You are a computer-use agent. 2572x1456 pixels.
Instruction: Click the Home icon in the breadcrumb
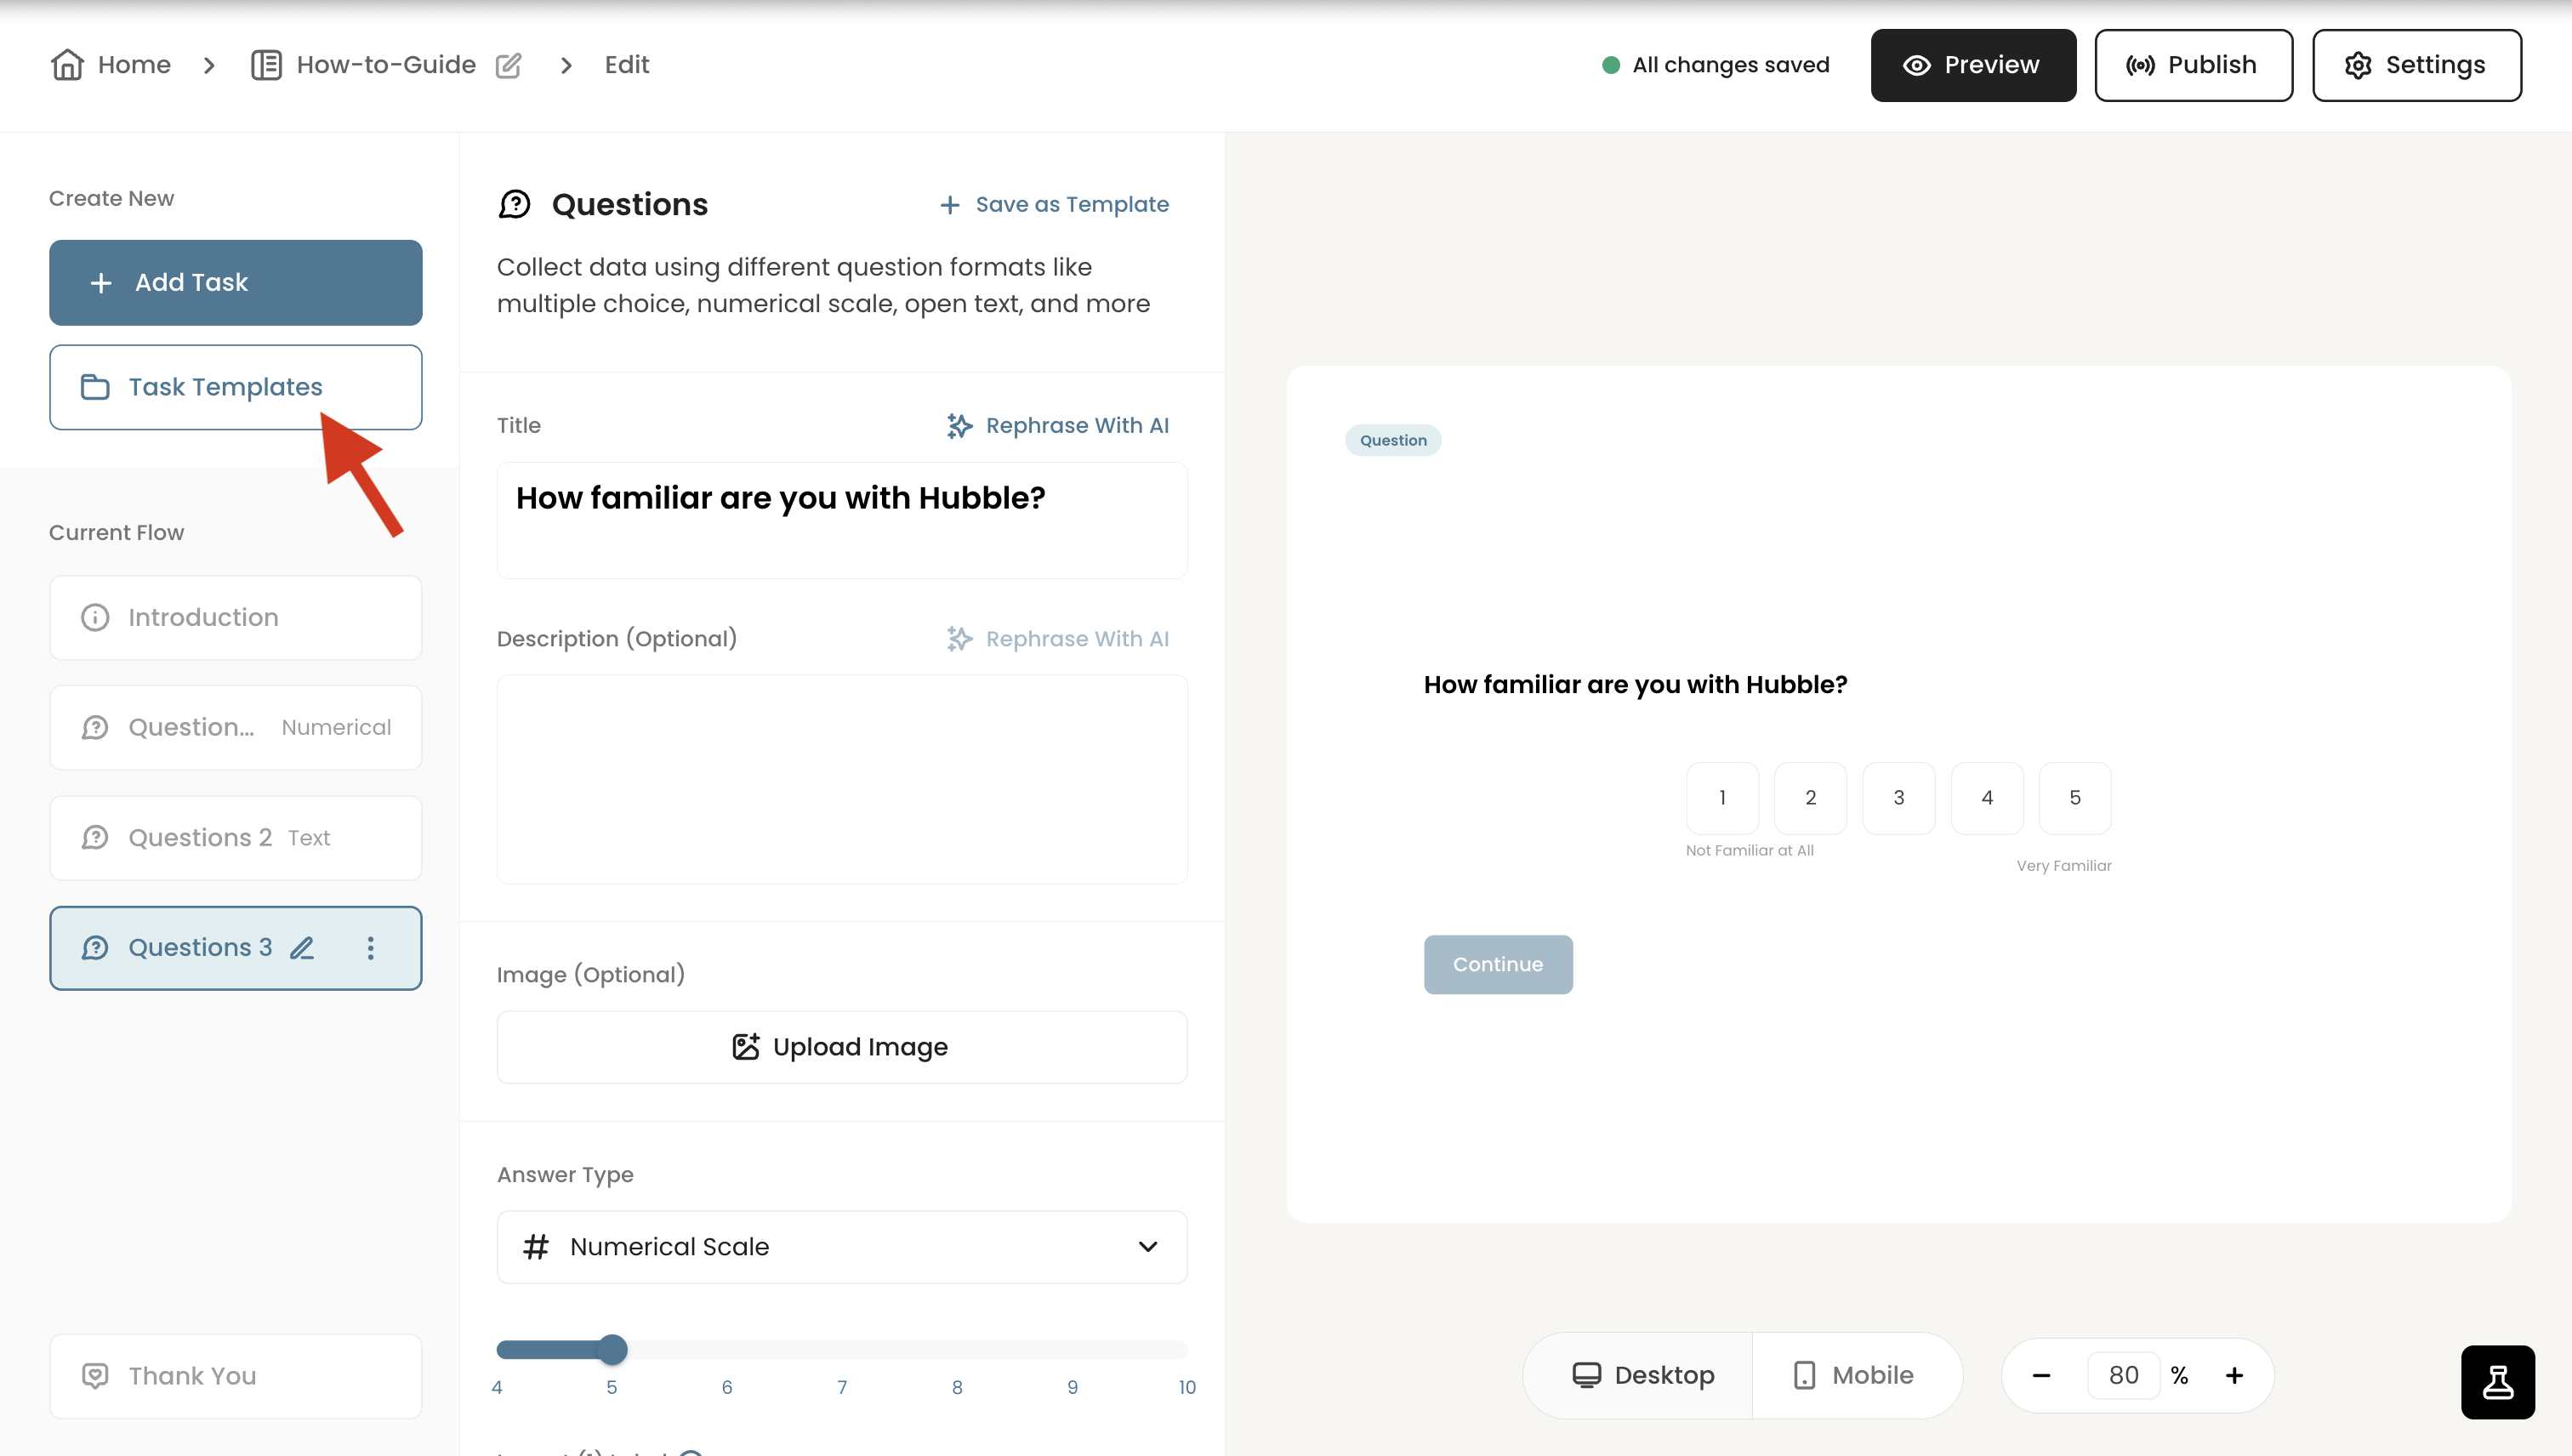pyautogui.click(x=67, y=64)
